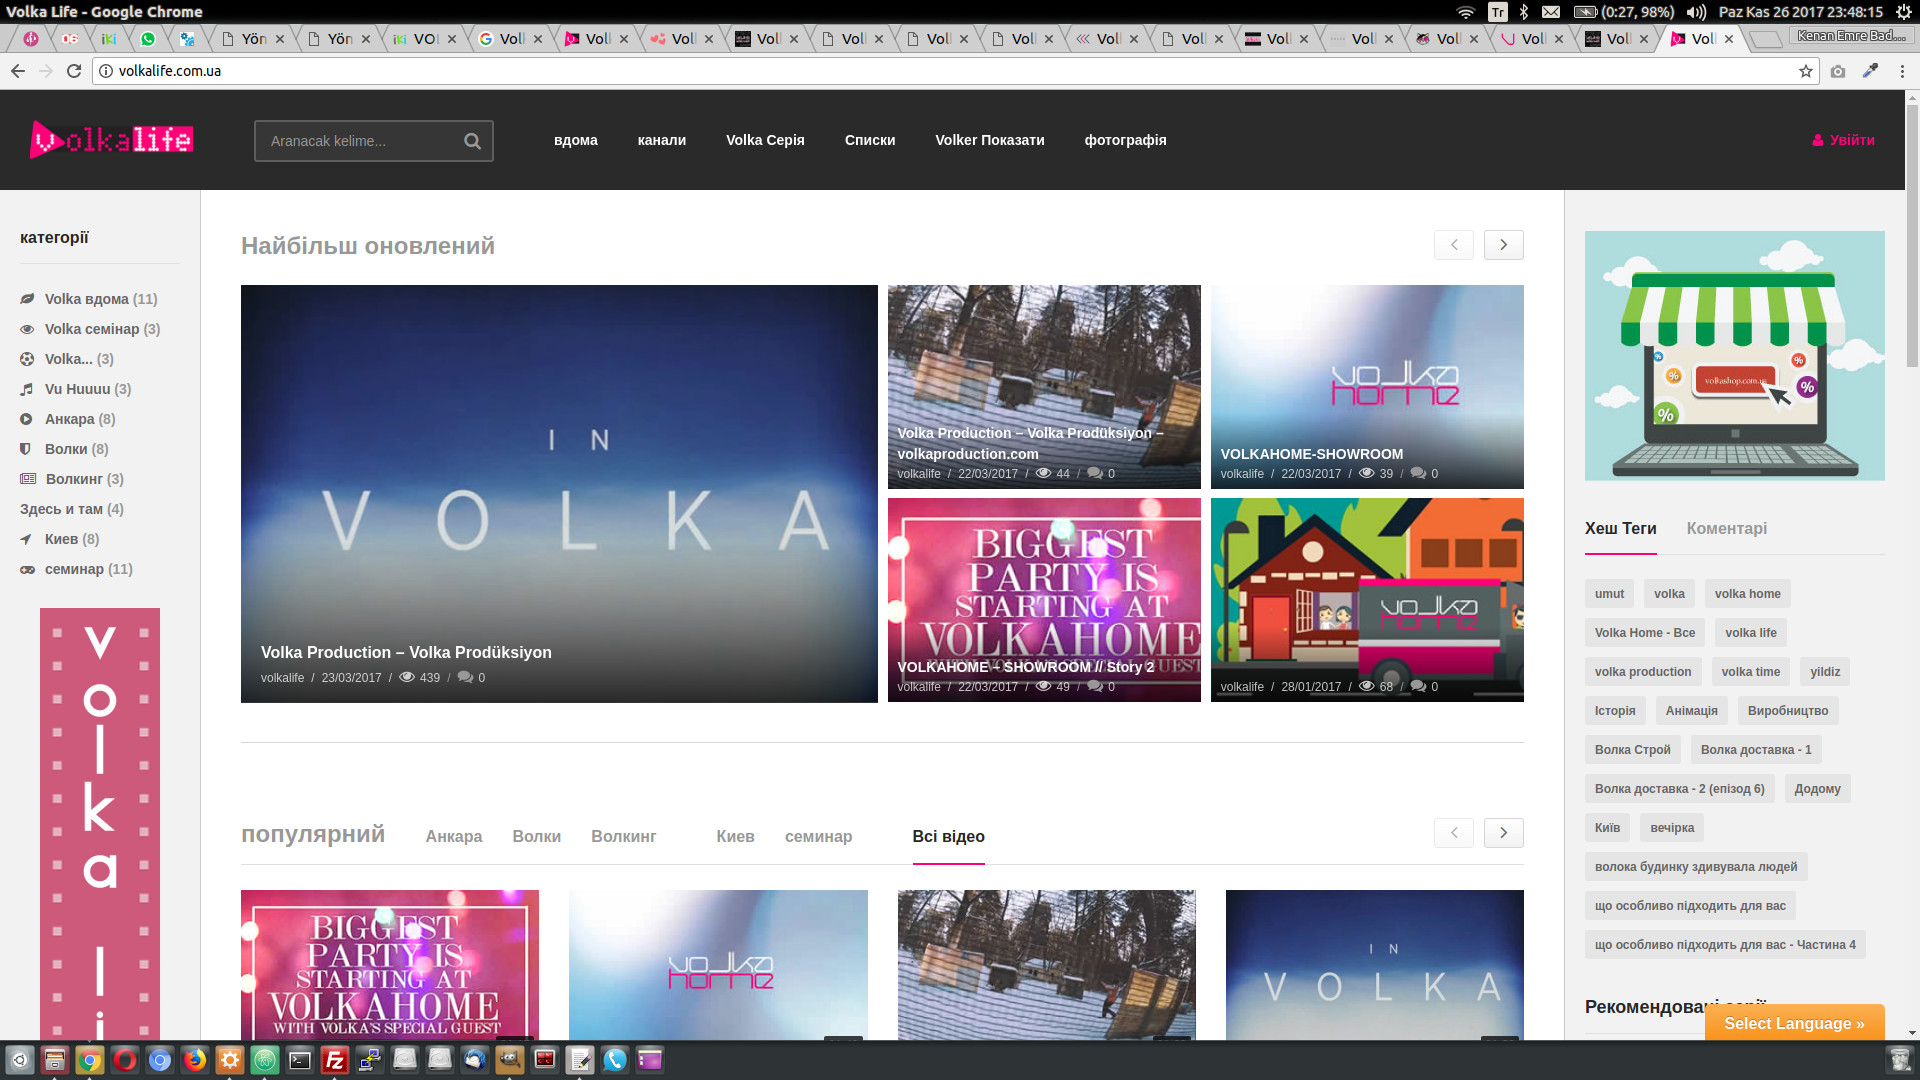
Task: Close the Google Voll tab
Action: pyautogui.click(x=538, y=39)
